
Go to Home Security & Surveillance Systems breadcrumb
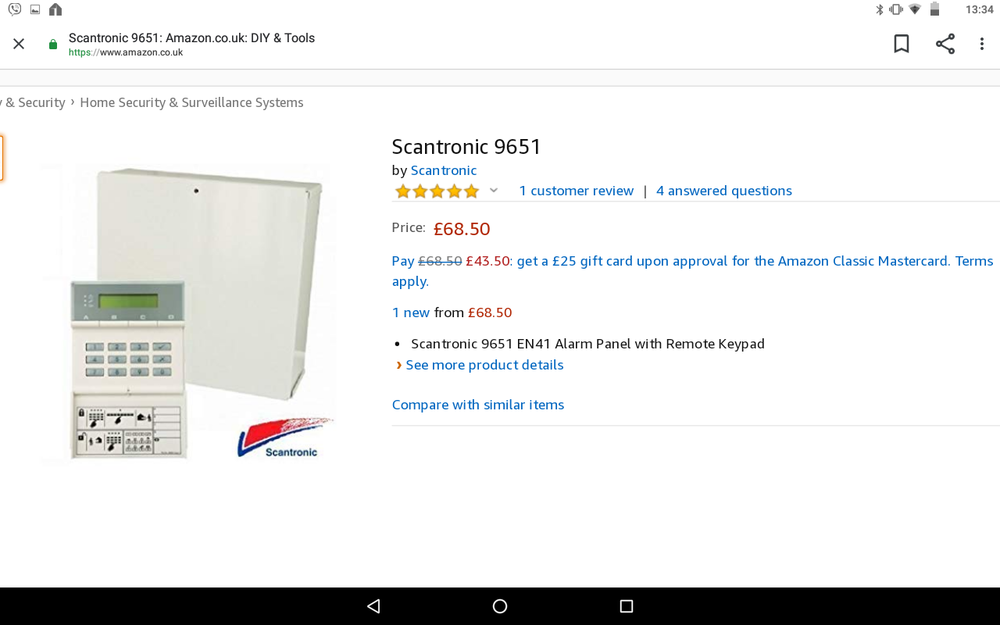coord(191,103)
